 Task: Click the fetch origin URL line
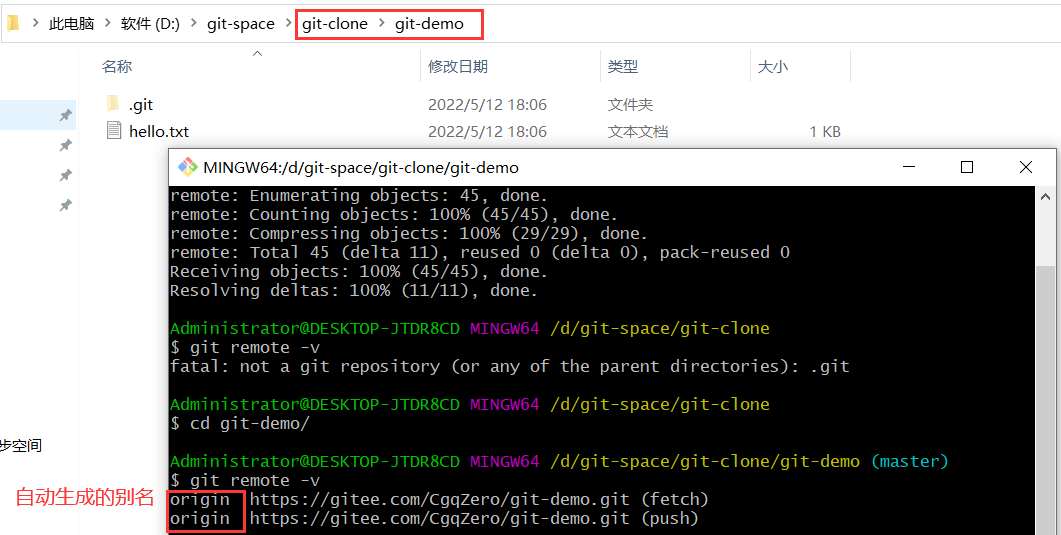tap(439, 500)
